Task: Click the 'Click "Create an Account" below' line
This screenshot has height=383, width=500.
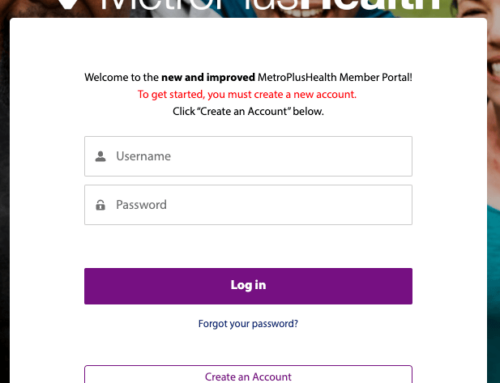Action: 248,111
